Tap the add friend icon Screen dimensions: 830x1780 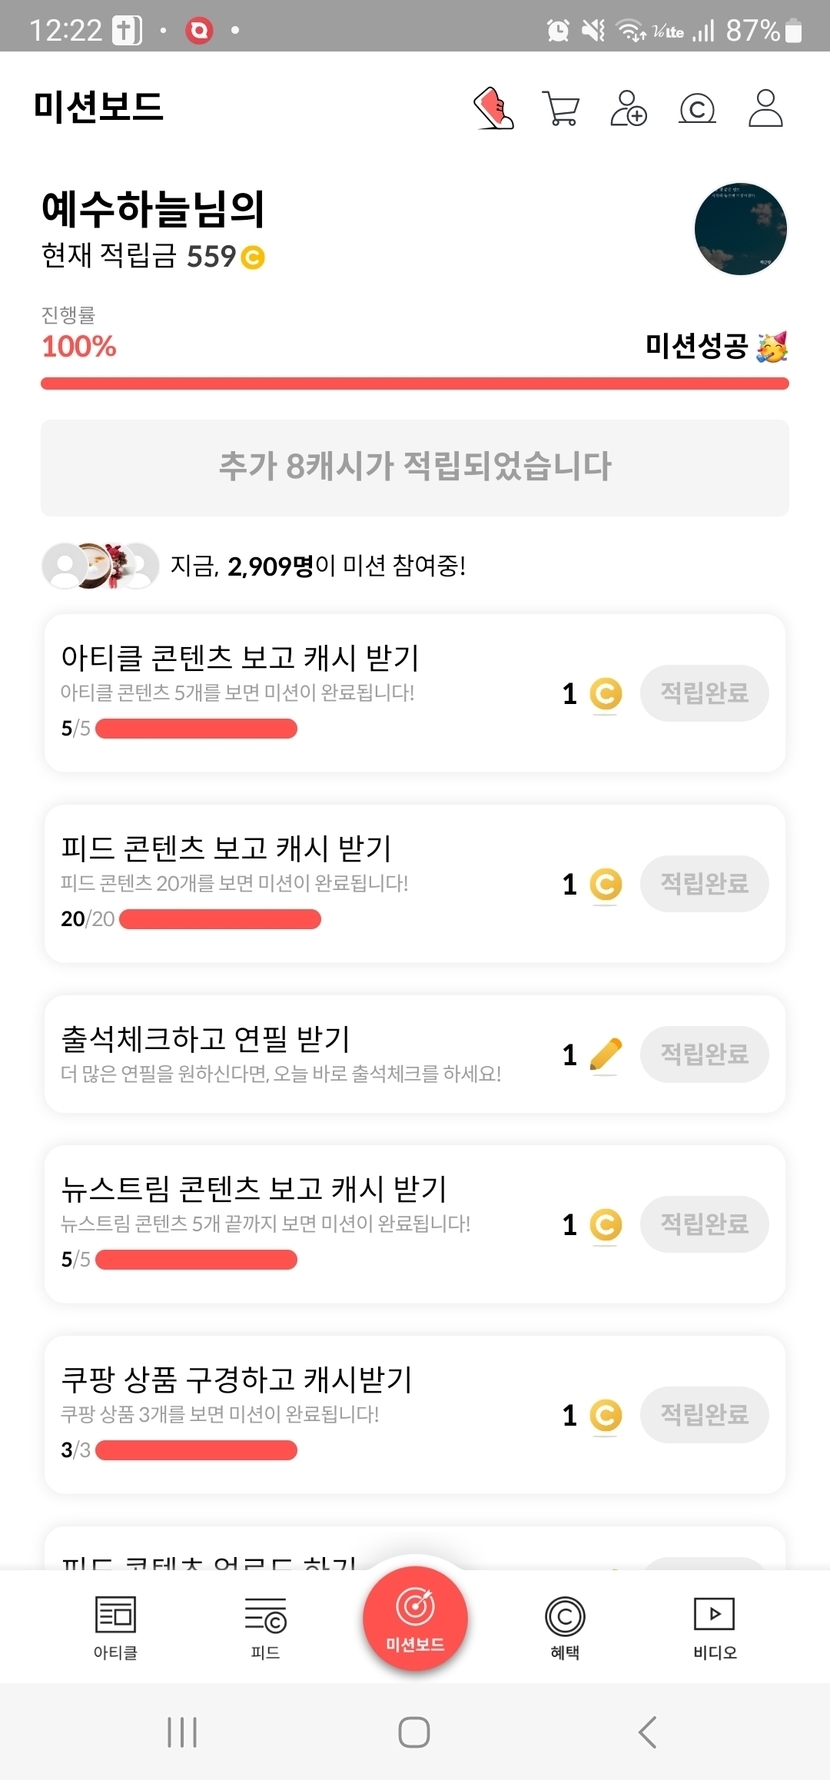pos(628,108)
